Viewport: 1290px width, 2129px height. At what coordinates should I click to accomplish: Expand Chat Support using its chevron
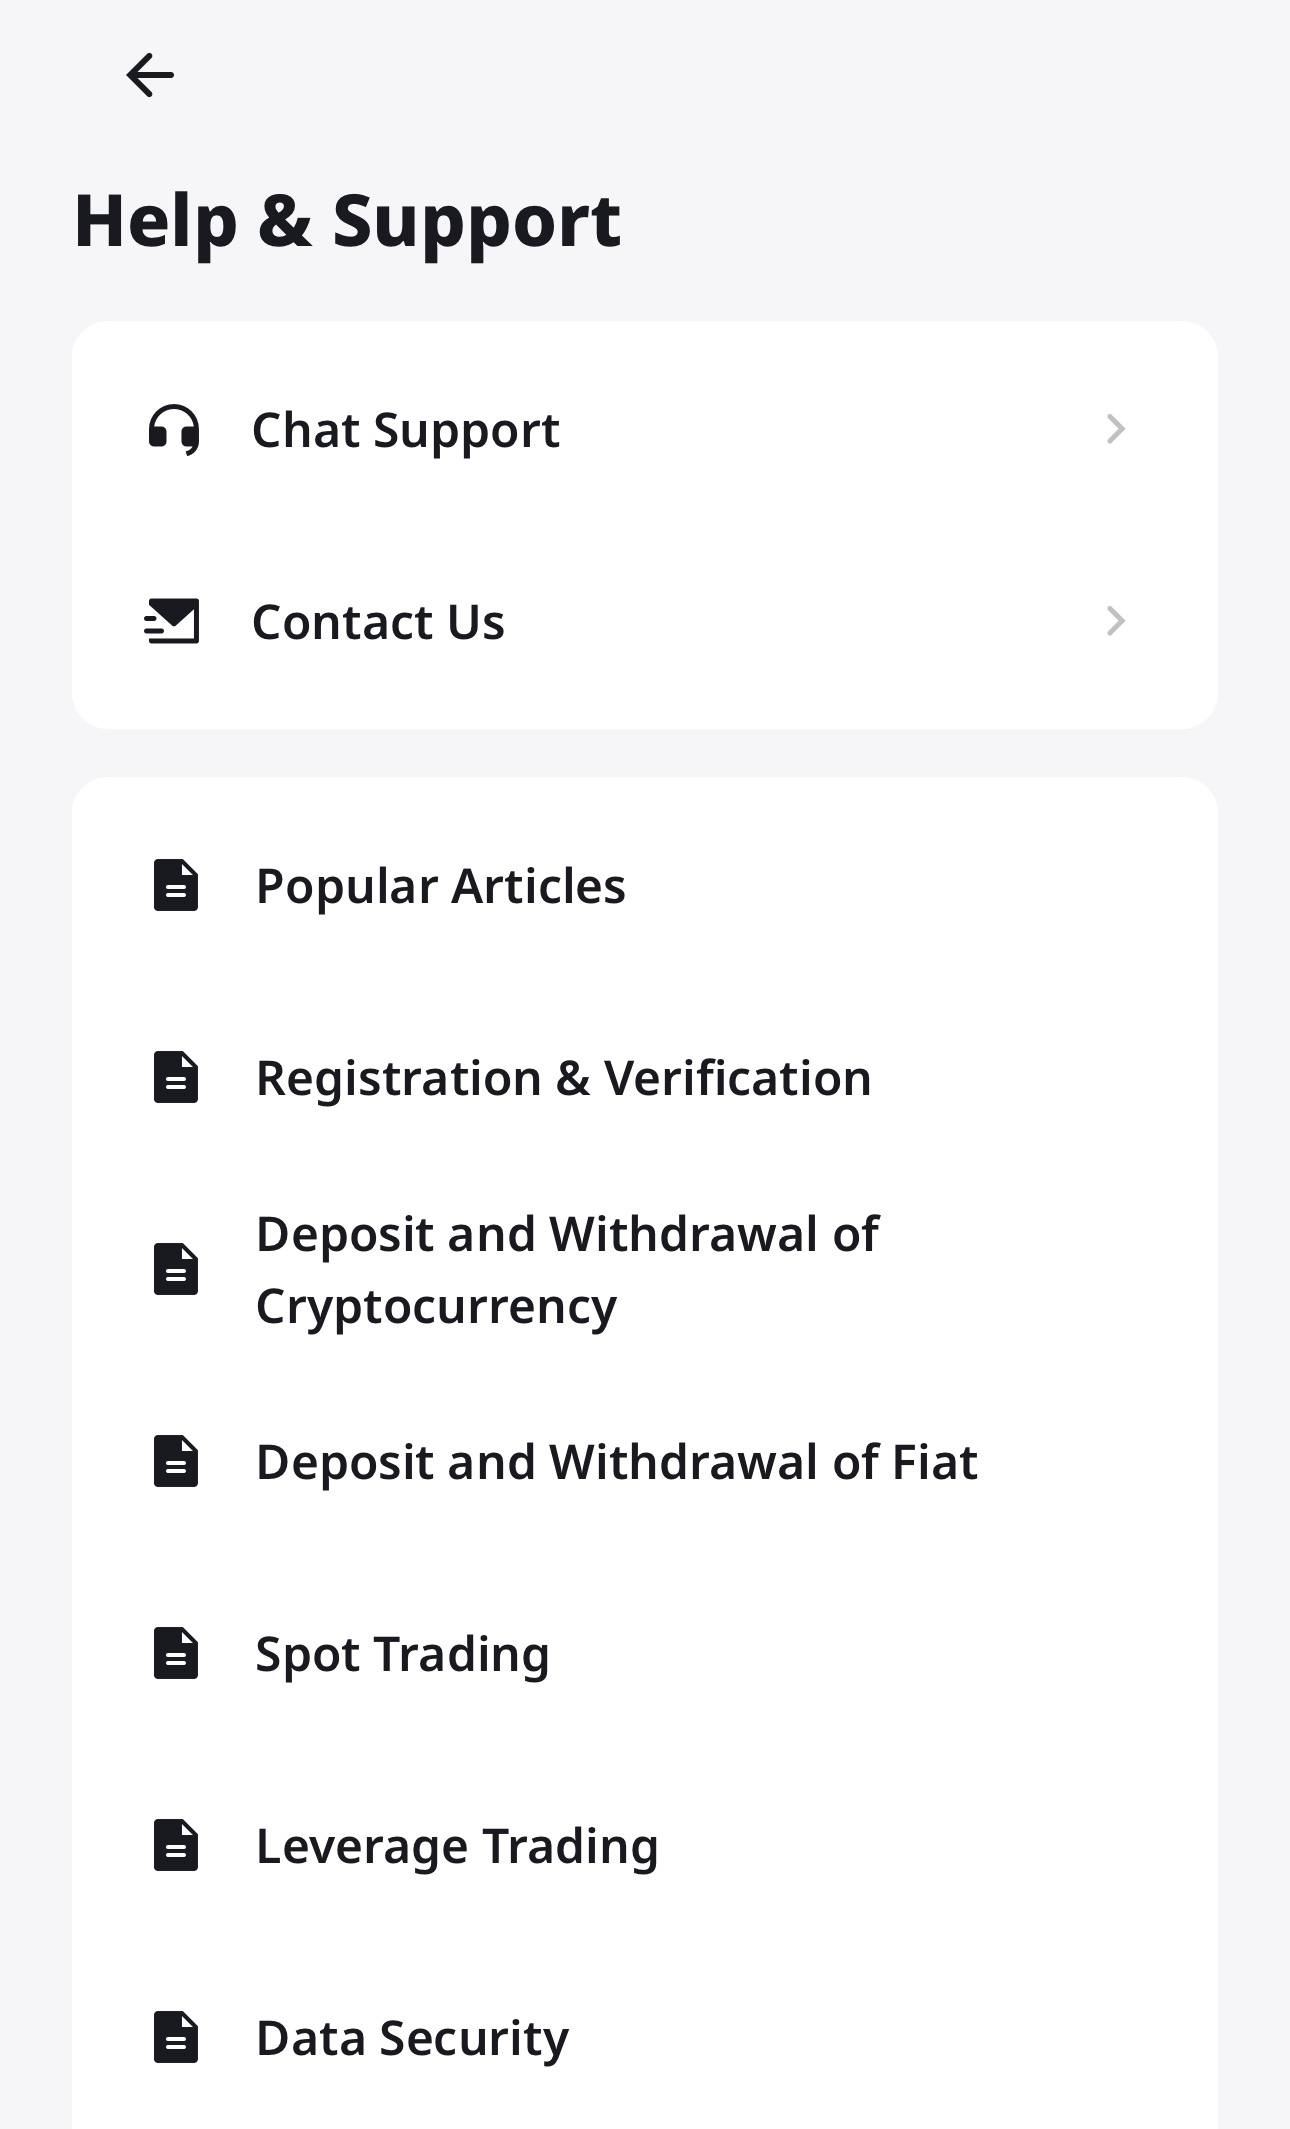tap(1115, 429)
